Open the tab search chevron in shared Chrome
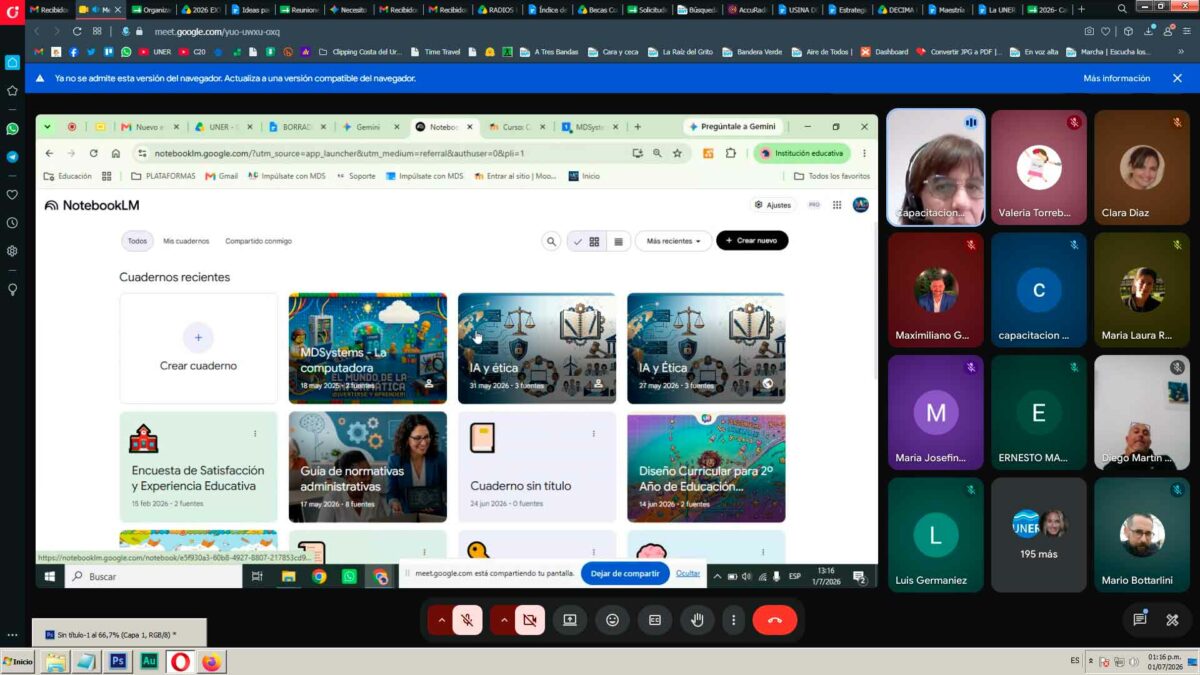 pos(47,127)
